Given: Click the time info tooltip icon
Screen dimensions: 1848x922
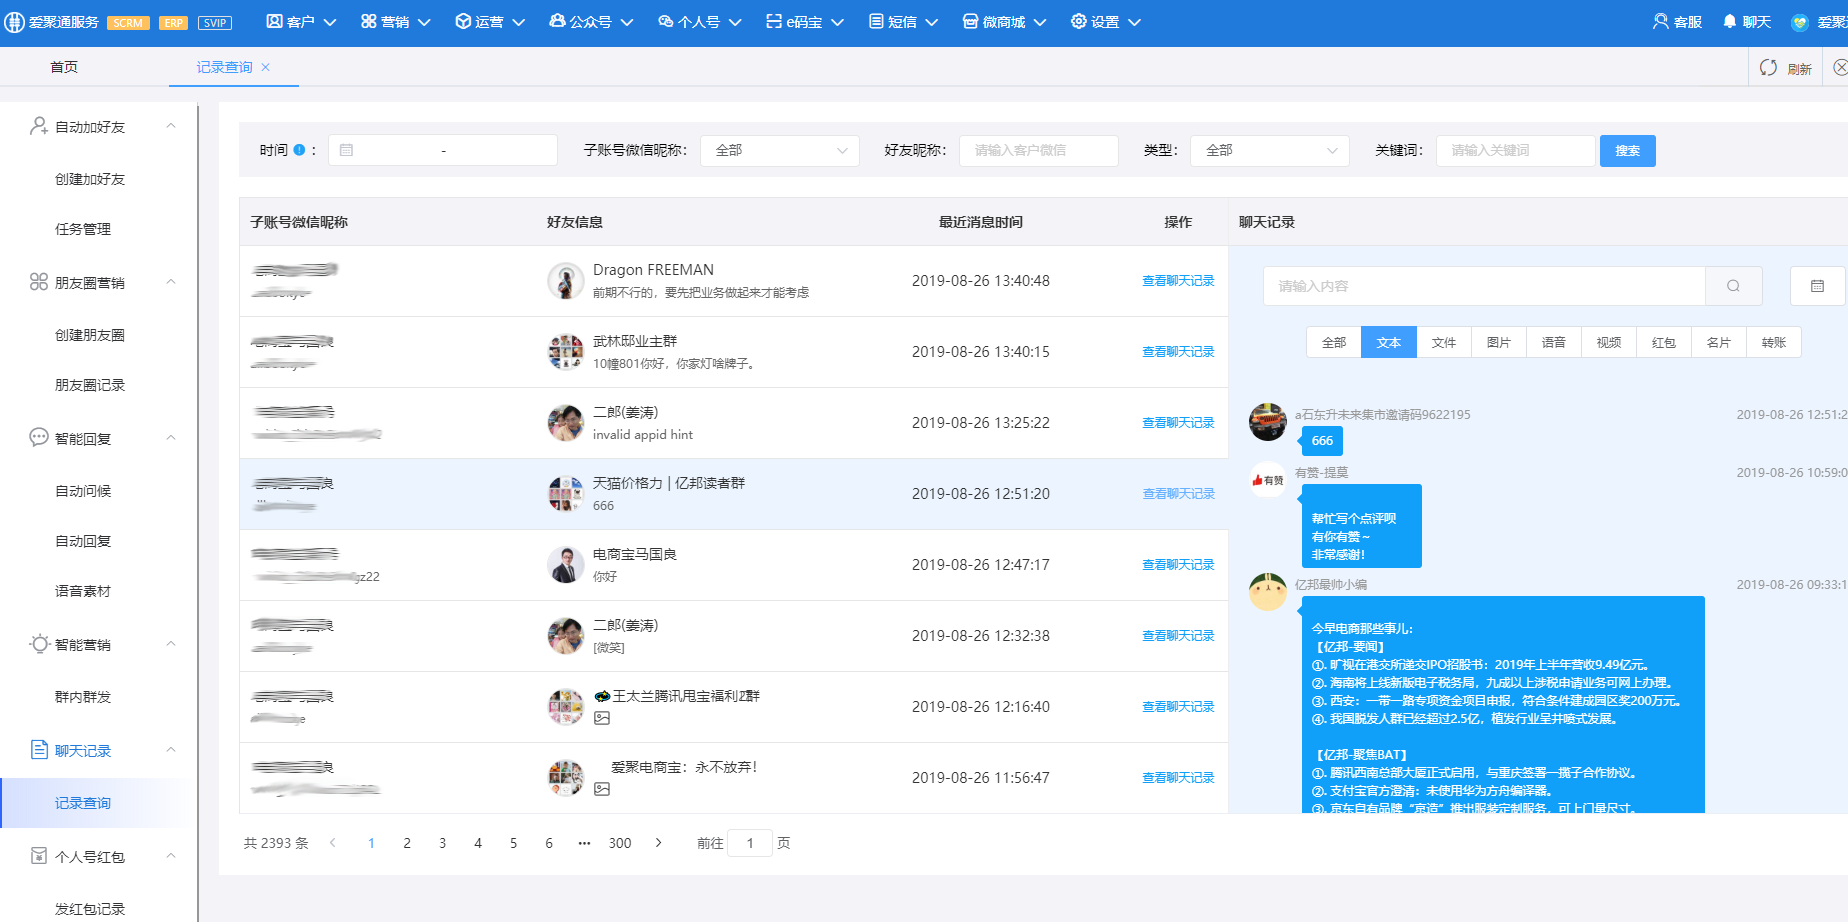Looking at the screenshot, I should click(x=299, y=150).
